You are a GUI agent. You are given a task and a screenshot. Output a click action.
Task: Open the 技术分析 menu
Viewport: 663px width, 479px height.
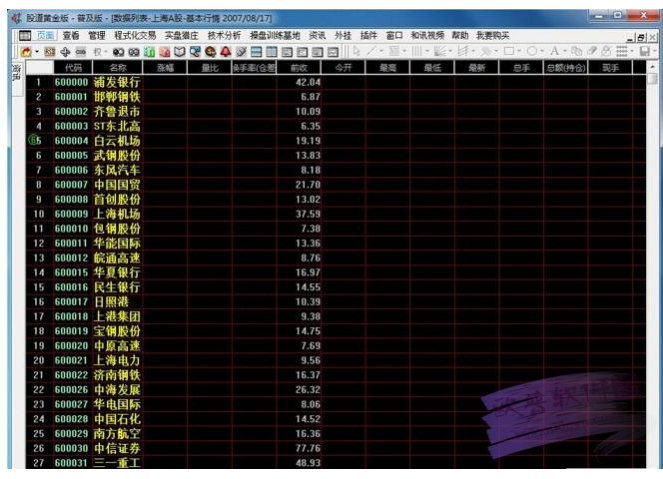(x=224, y=36)
